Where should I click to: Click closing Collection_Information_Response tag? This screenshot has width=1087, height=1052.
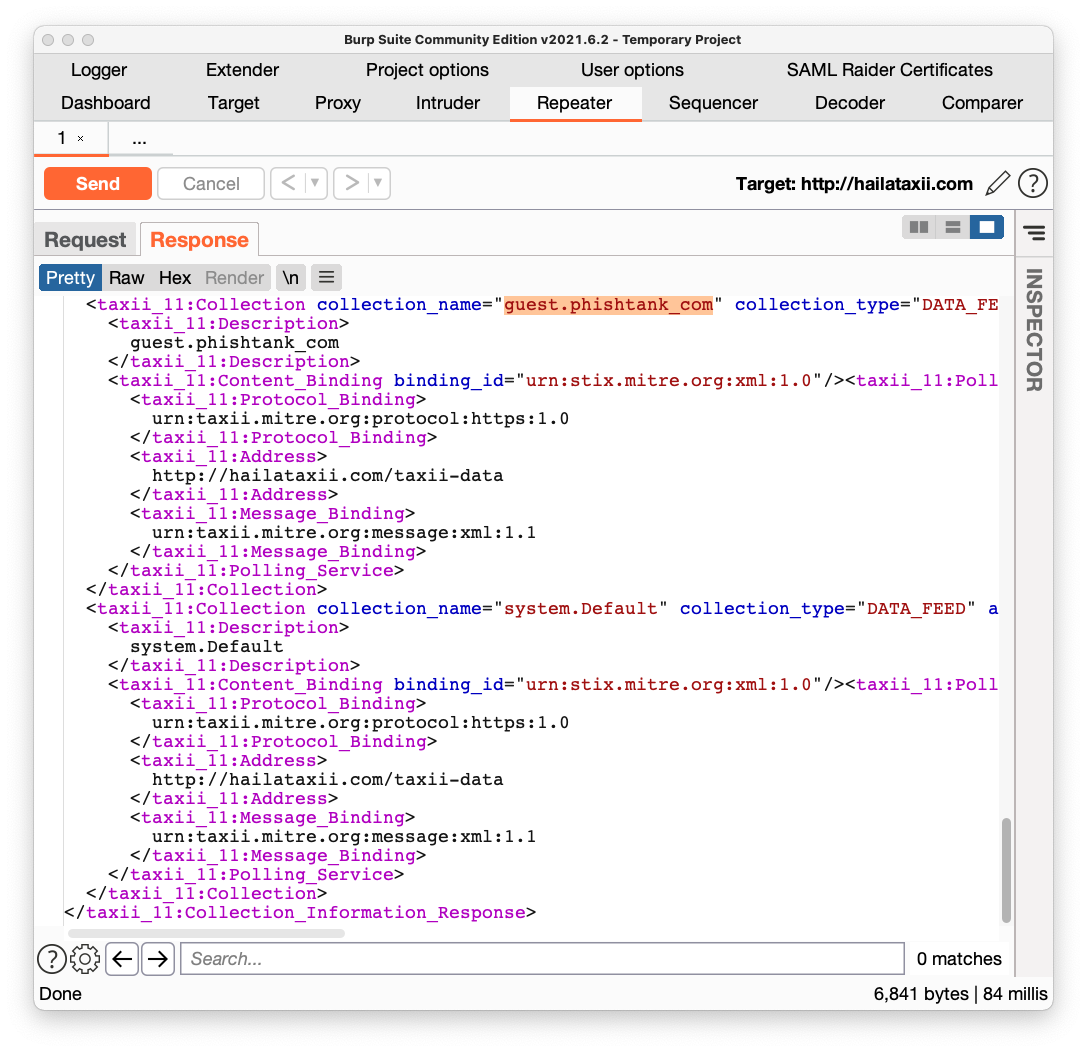[300, 913]
